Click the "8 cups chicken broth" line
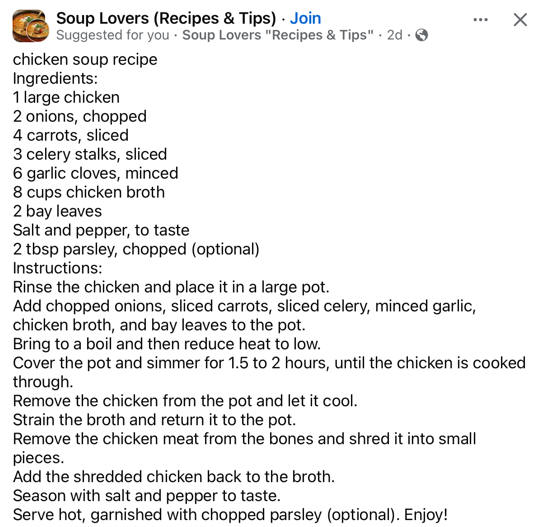This screenshot has width=542, height=527. pyautogui.click(x=89, y=192)
